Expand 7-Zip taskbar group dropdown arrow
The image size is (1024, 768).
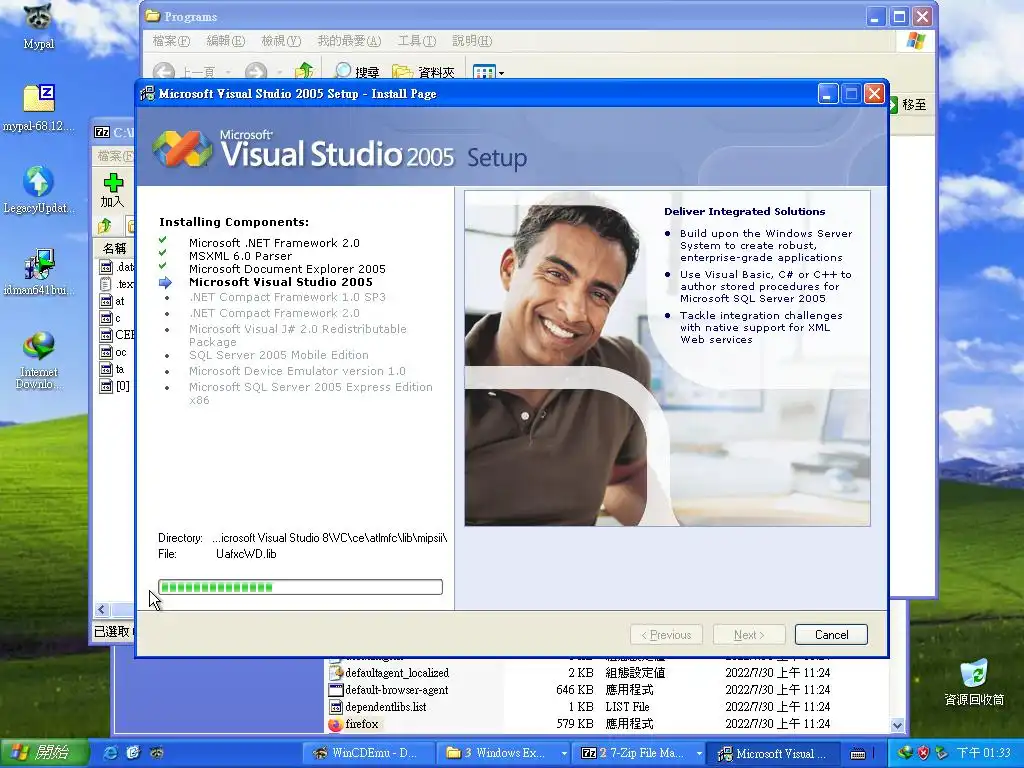pyautogui.click(x=699, y=754)
